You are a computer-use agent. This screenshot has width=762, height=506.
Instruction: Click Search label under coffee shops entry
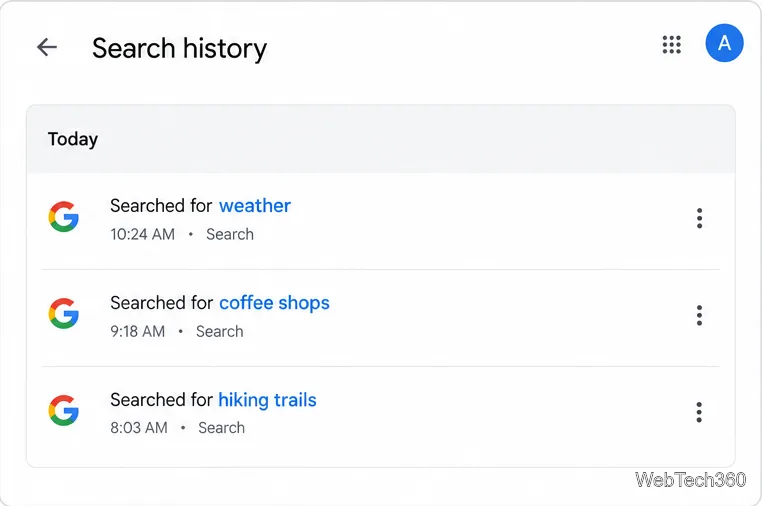220,332
